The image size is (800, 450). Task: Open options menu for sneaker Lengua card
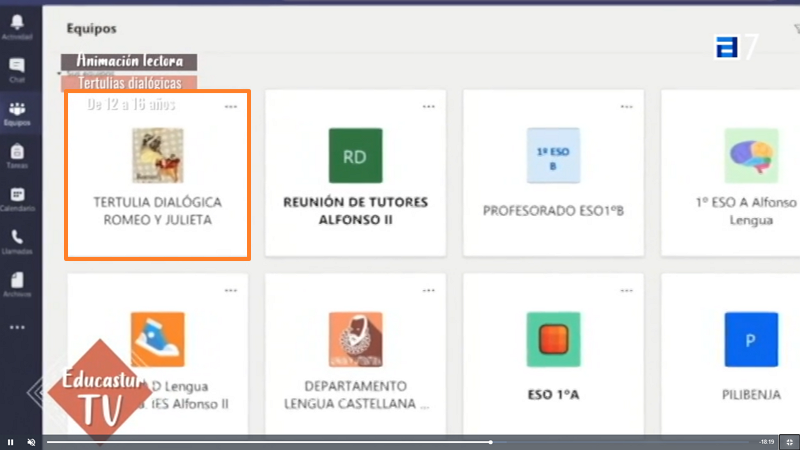(x=231, y=290)
